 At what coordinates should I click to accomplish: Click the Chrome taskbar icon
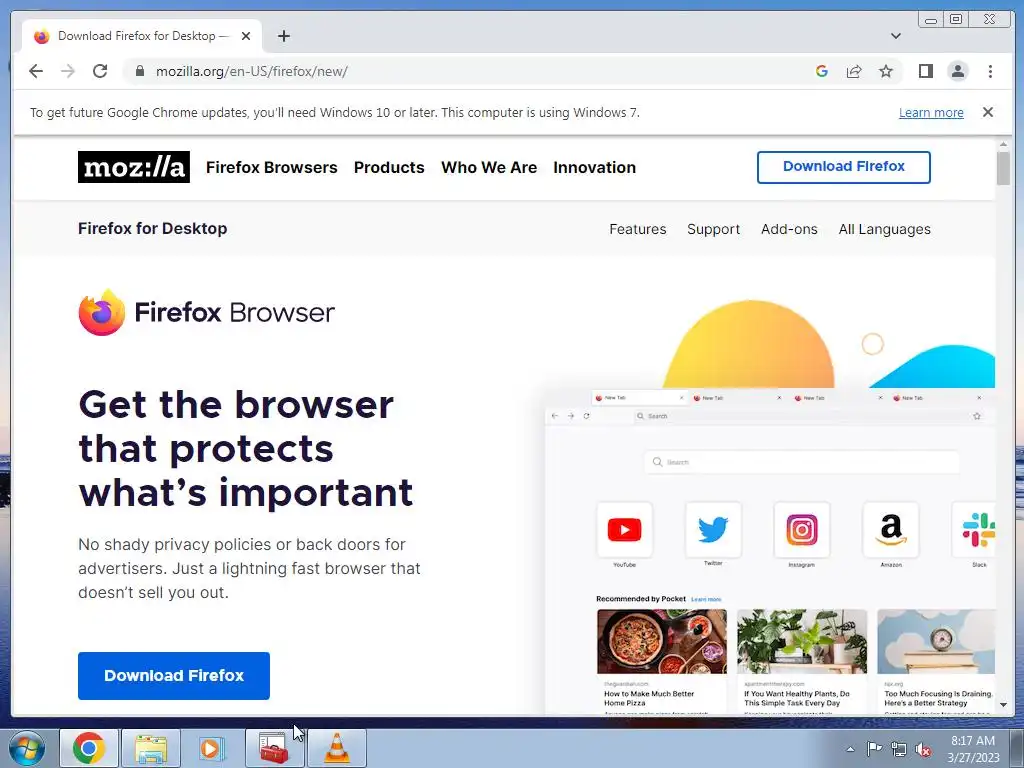coord(89,748)
